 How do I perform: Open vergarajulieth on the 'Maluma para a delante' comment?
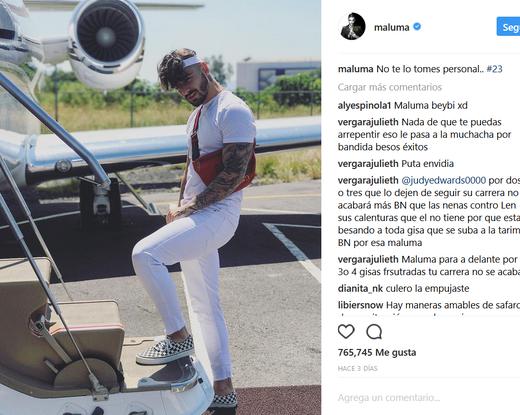368,259
